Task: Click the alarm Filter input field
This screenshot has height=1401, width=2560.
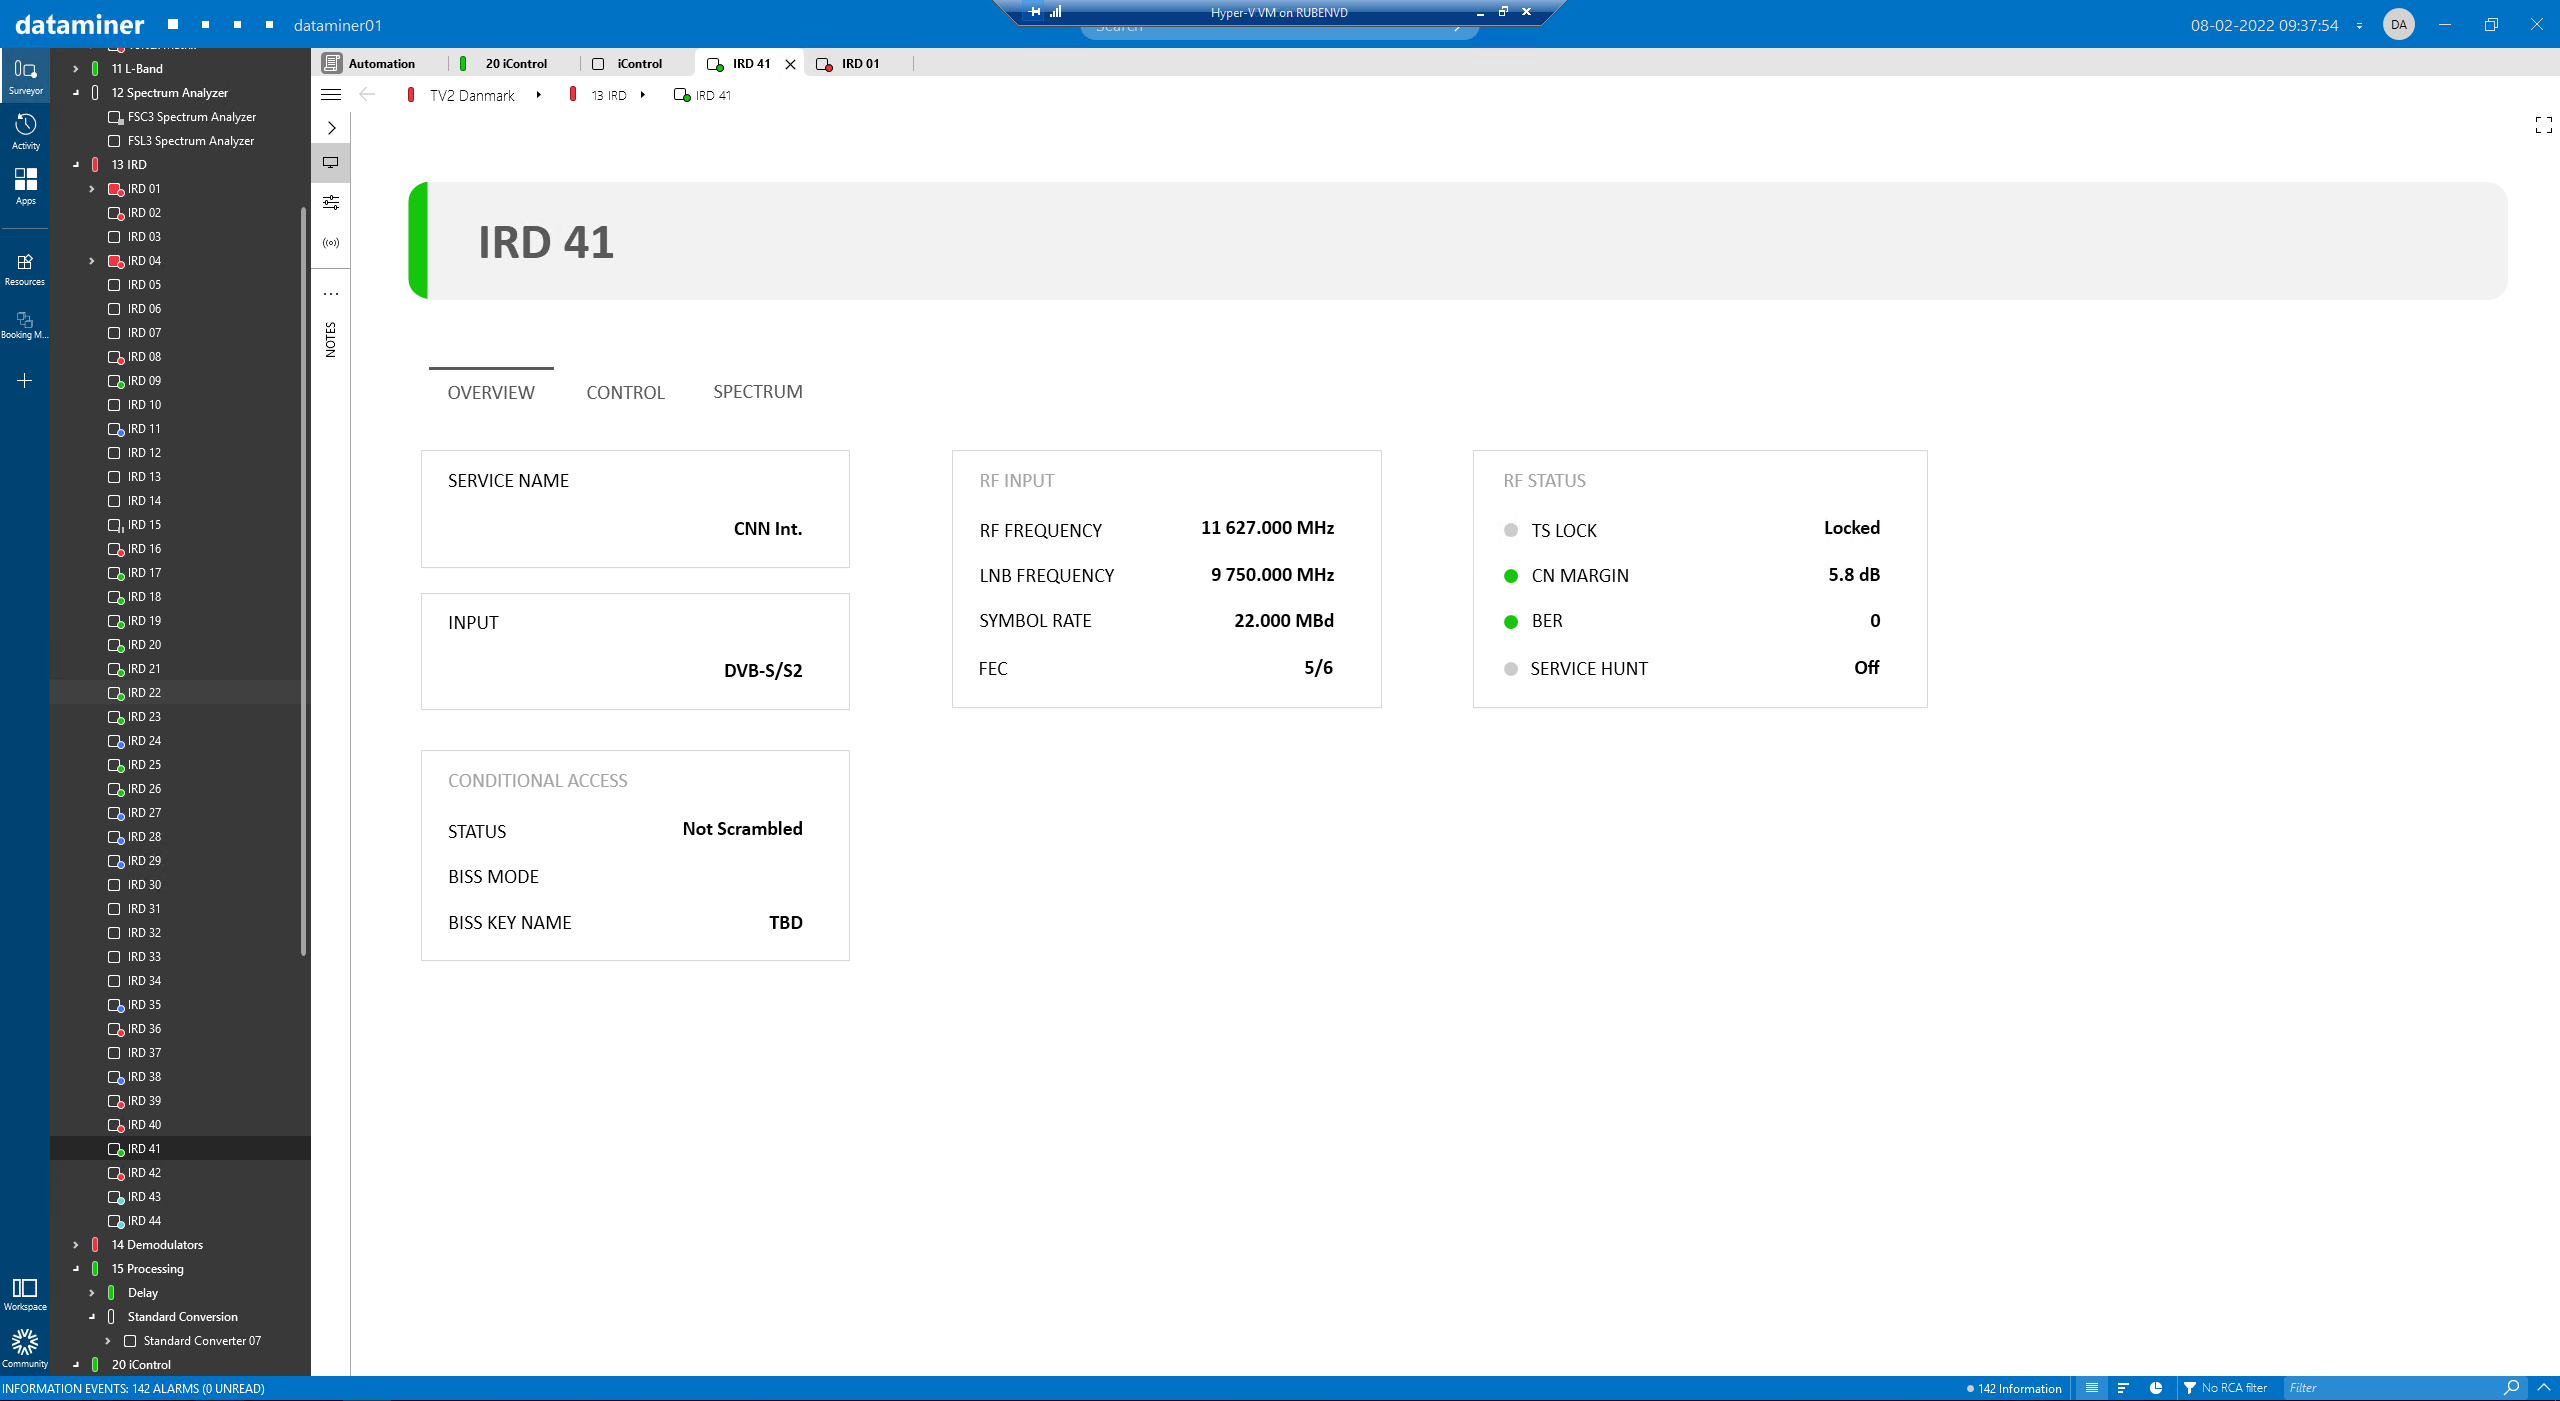Action: tap(2393, 1388)
